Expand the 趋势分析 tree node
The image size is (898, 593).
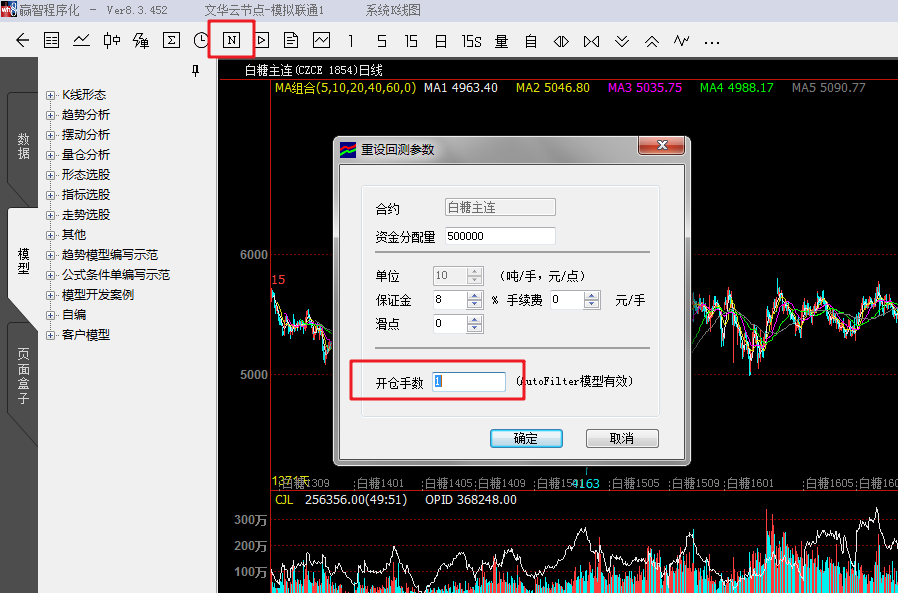pos(51,115)
